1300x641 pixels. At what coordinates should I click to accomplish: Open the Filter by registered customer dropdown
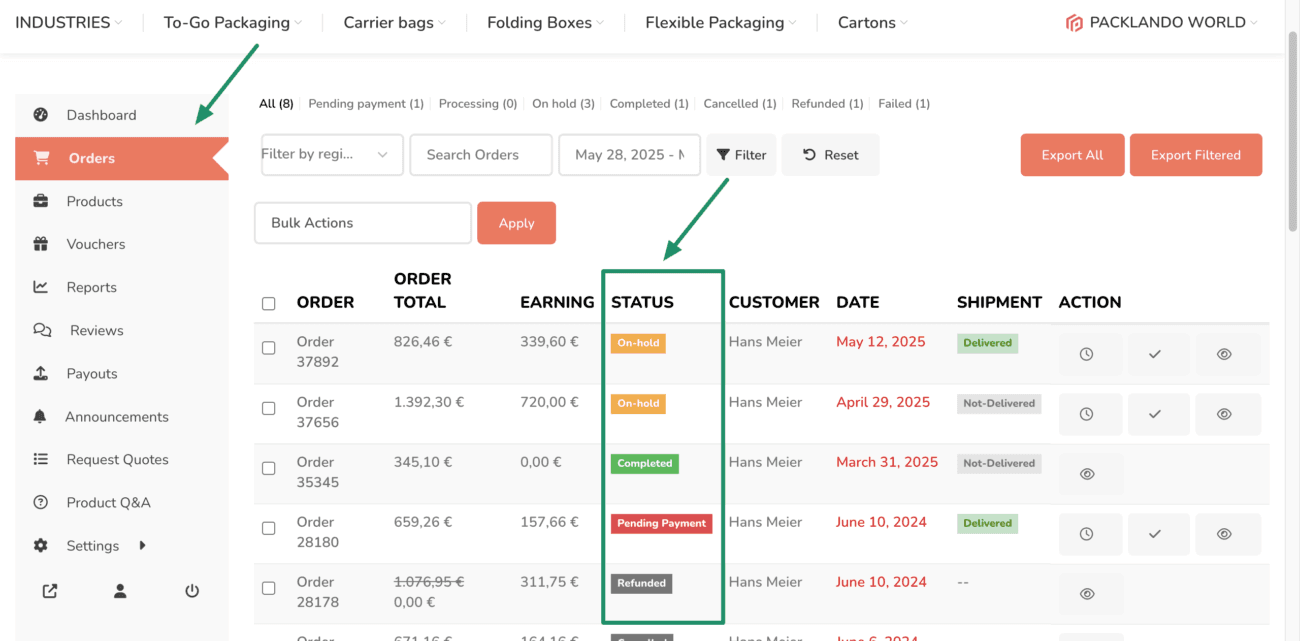[332, 155]
